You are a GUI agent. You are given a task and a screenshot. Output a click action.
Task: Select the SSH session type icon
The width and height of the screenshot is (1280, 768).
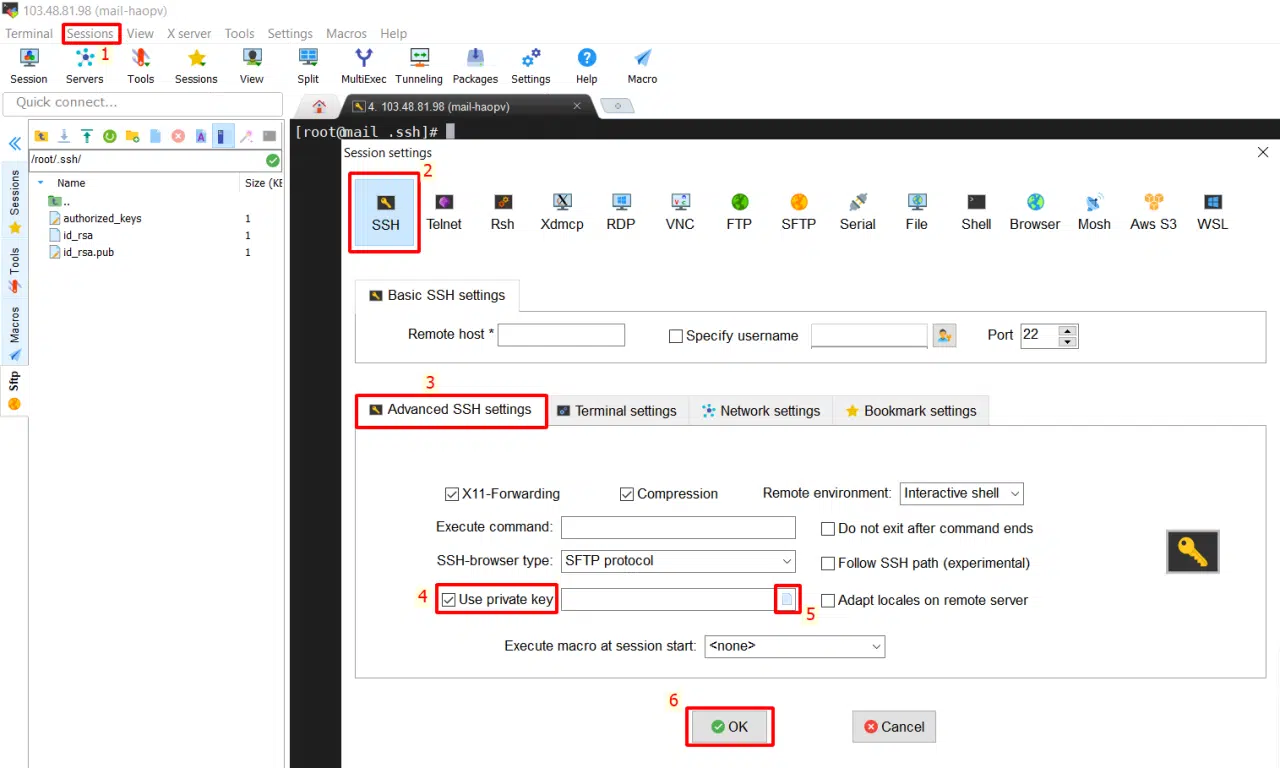coord(385,212)
